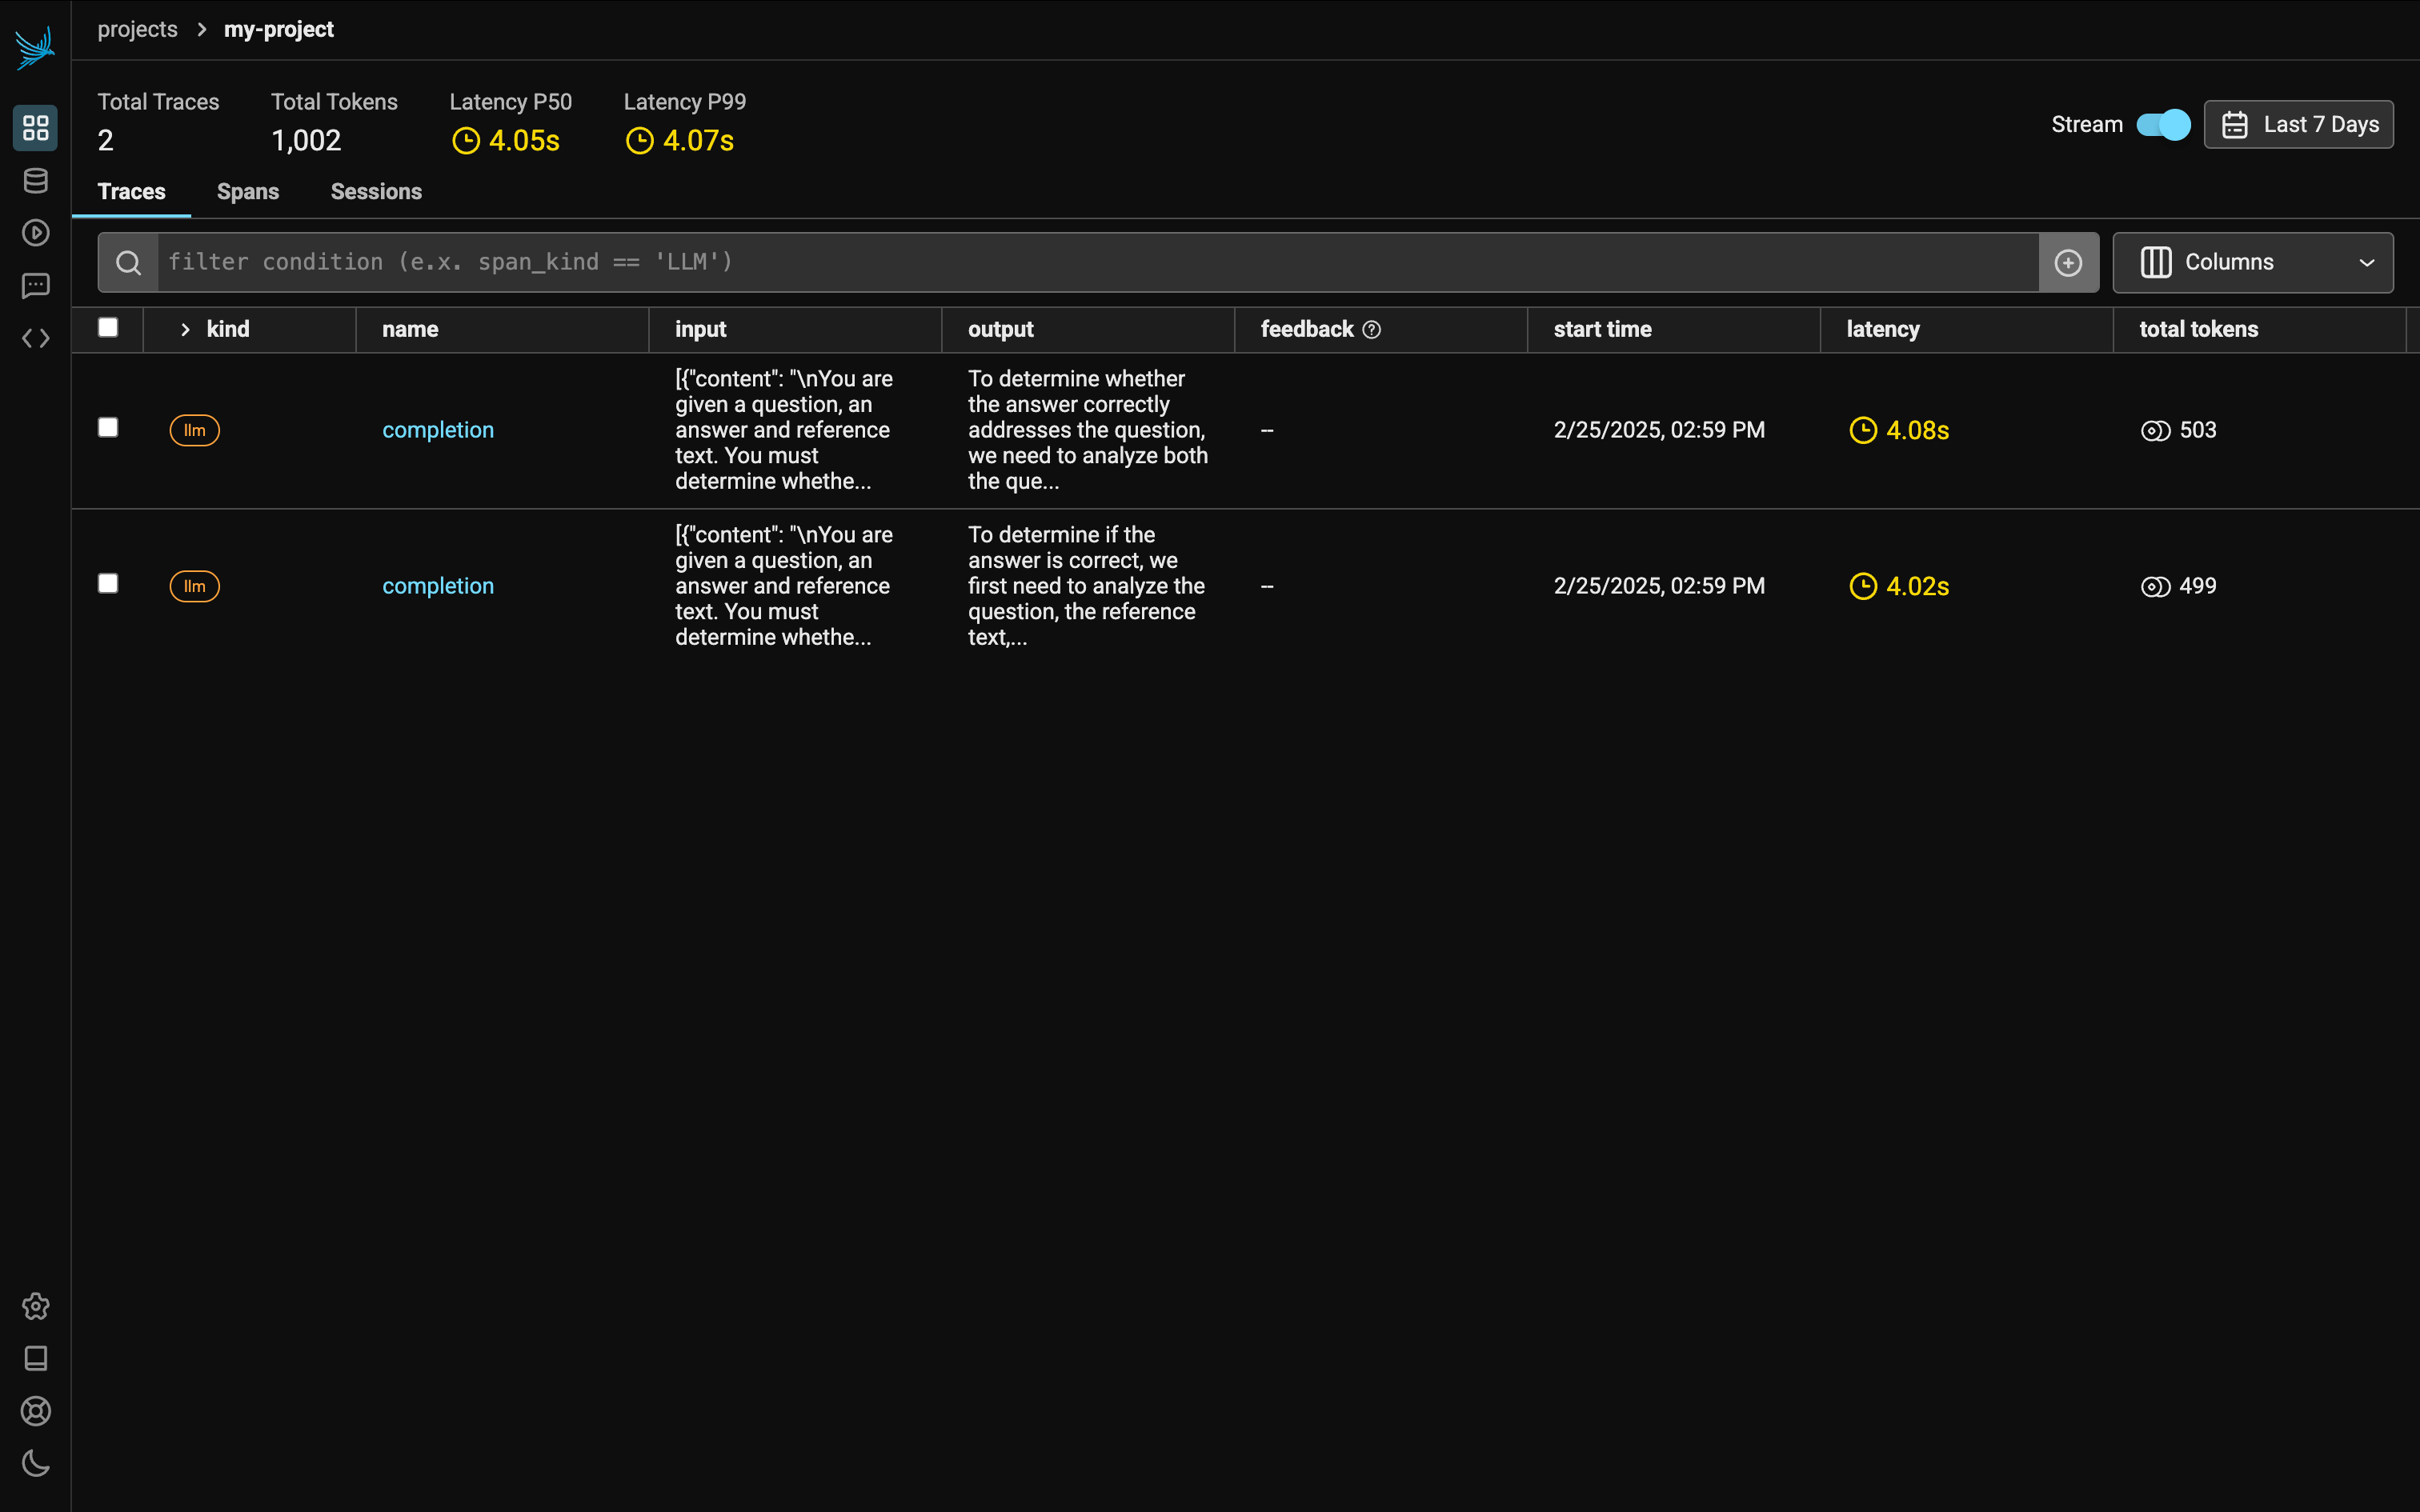This screenshot has width=2420, height=1512.
Task: Switch theme with the moon icon
Action: [36, 1463]
